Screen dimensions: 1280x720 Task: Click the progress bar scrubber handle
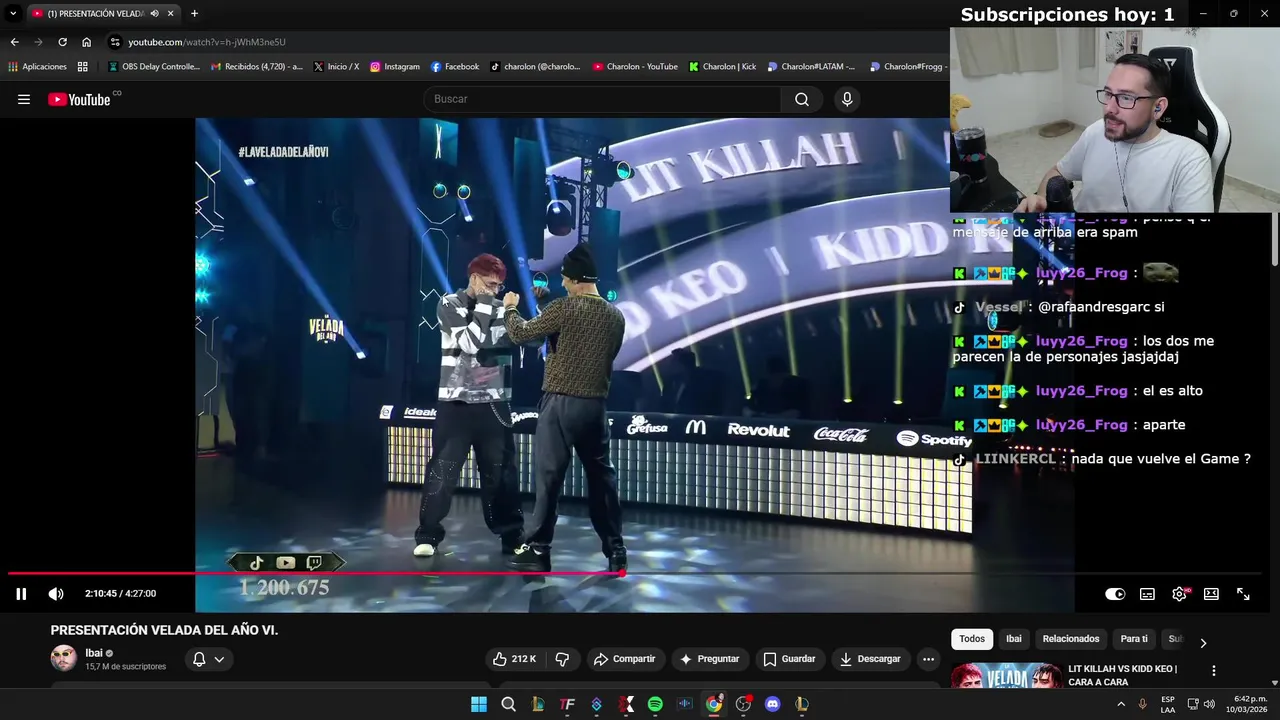click(622, 573)
